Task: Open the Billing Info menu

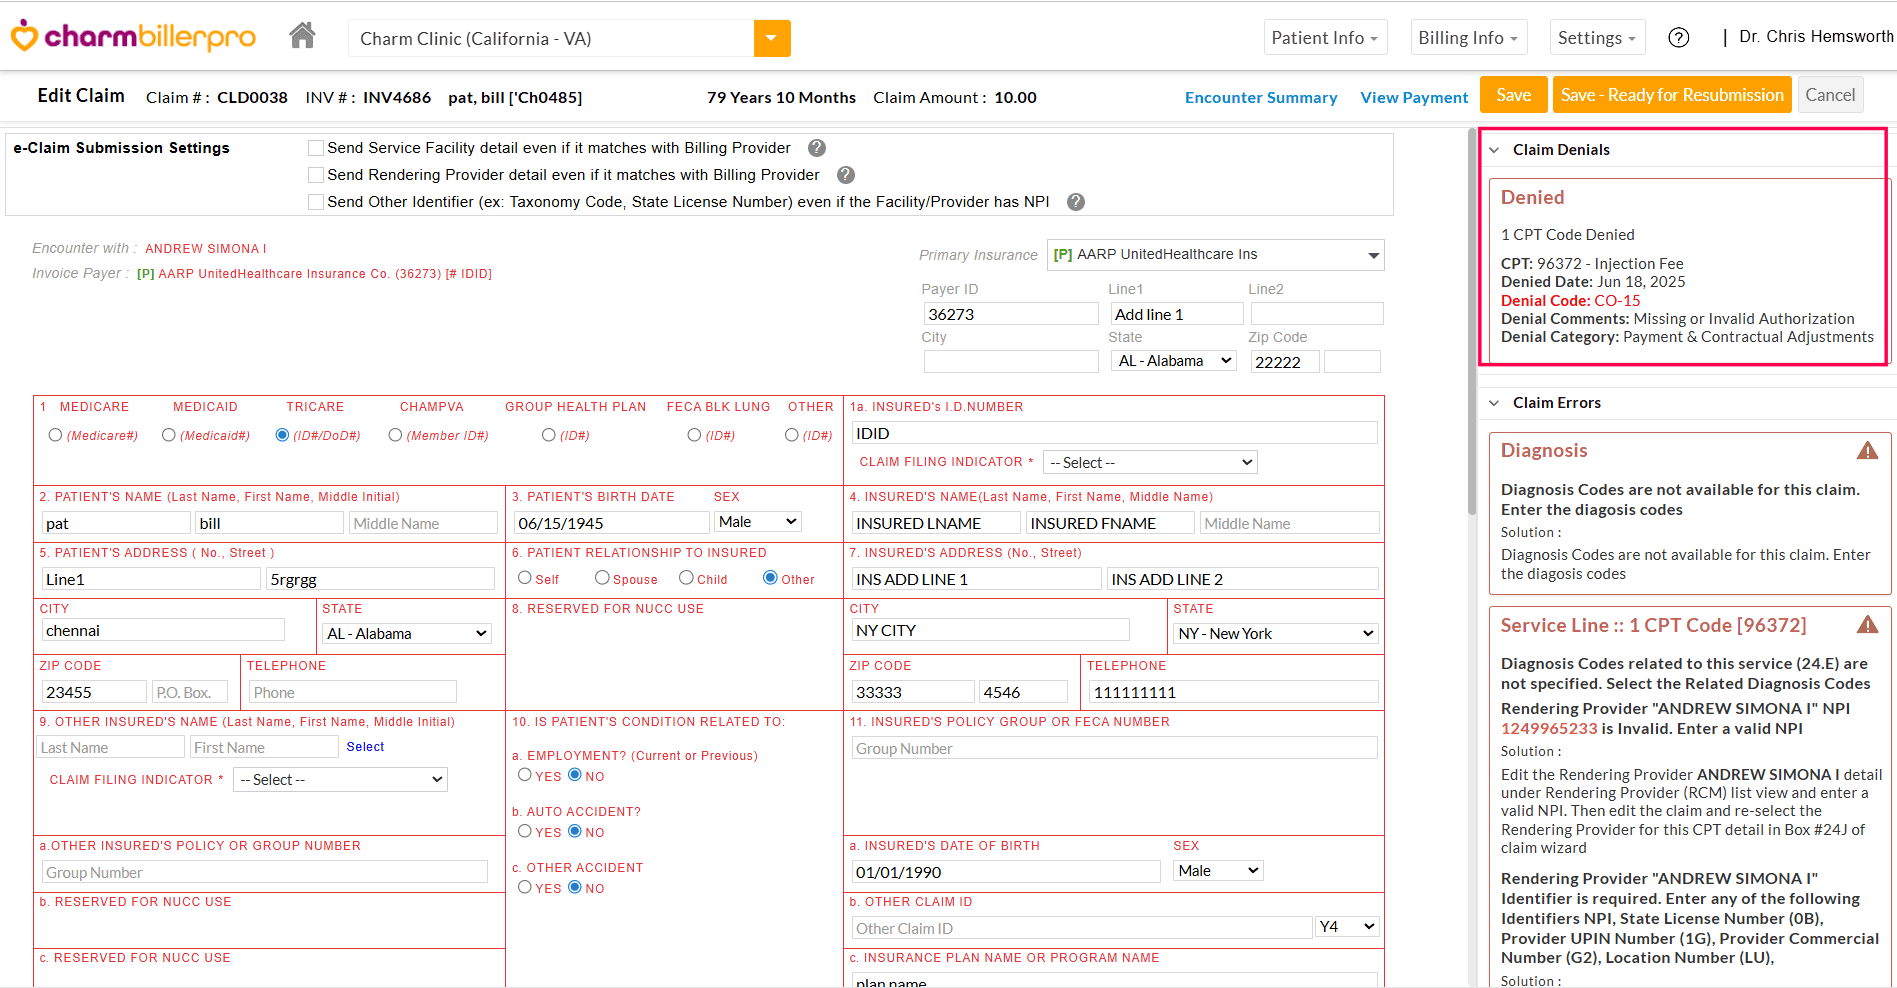Action: (1468, 38)
